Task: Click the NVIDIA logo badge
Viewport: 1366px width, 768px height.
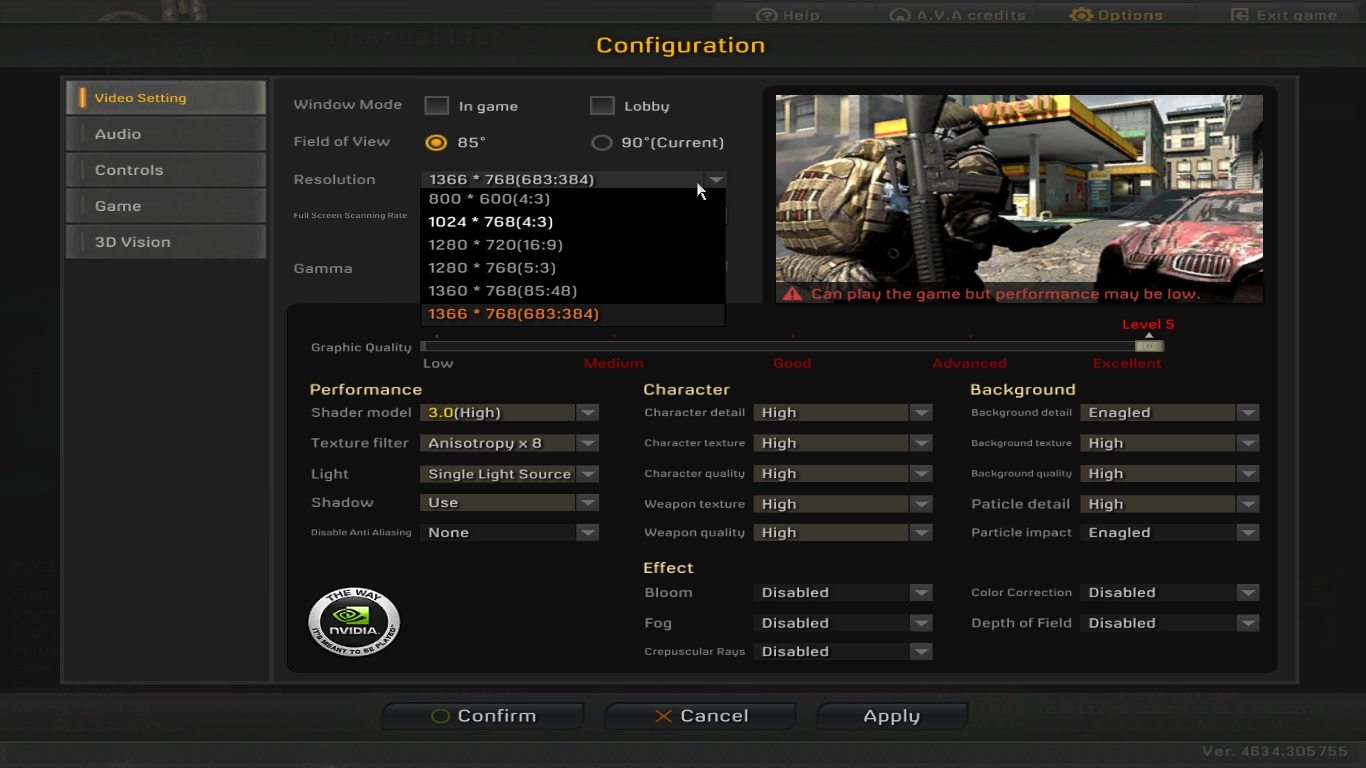Action: pyautogui.click(x=354, y=622)
